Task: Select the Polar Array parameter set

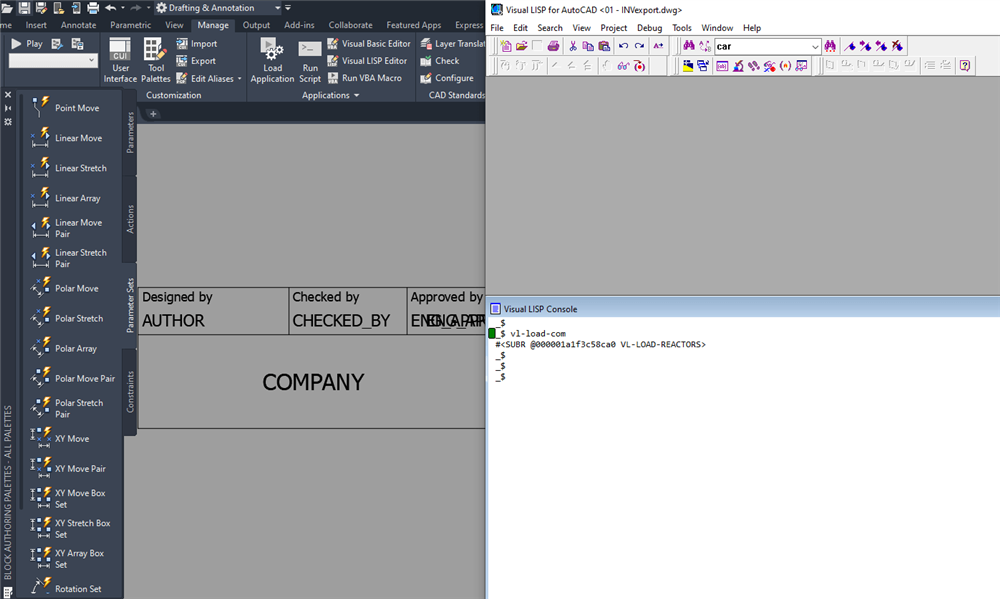Action: point(64,348)
